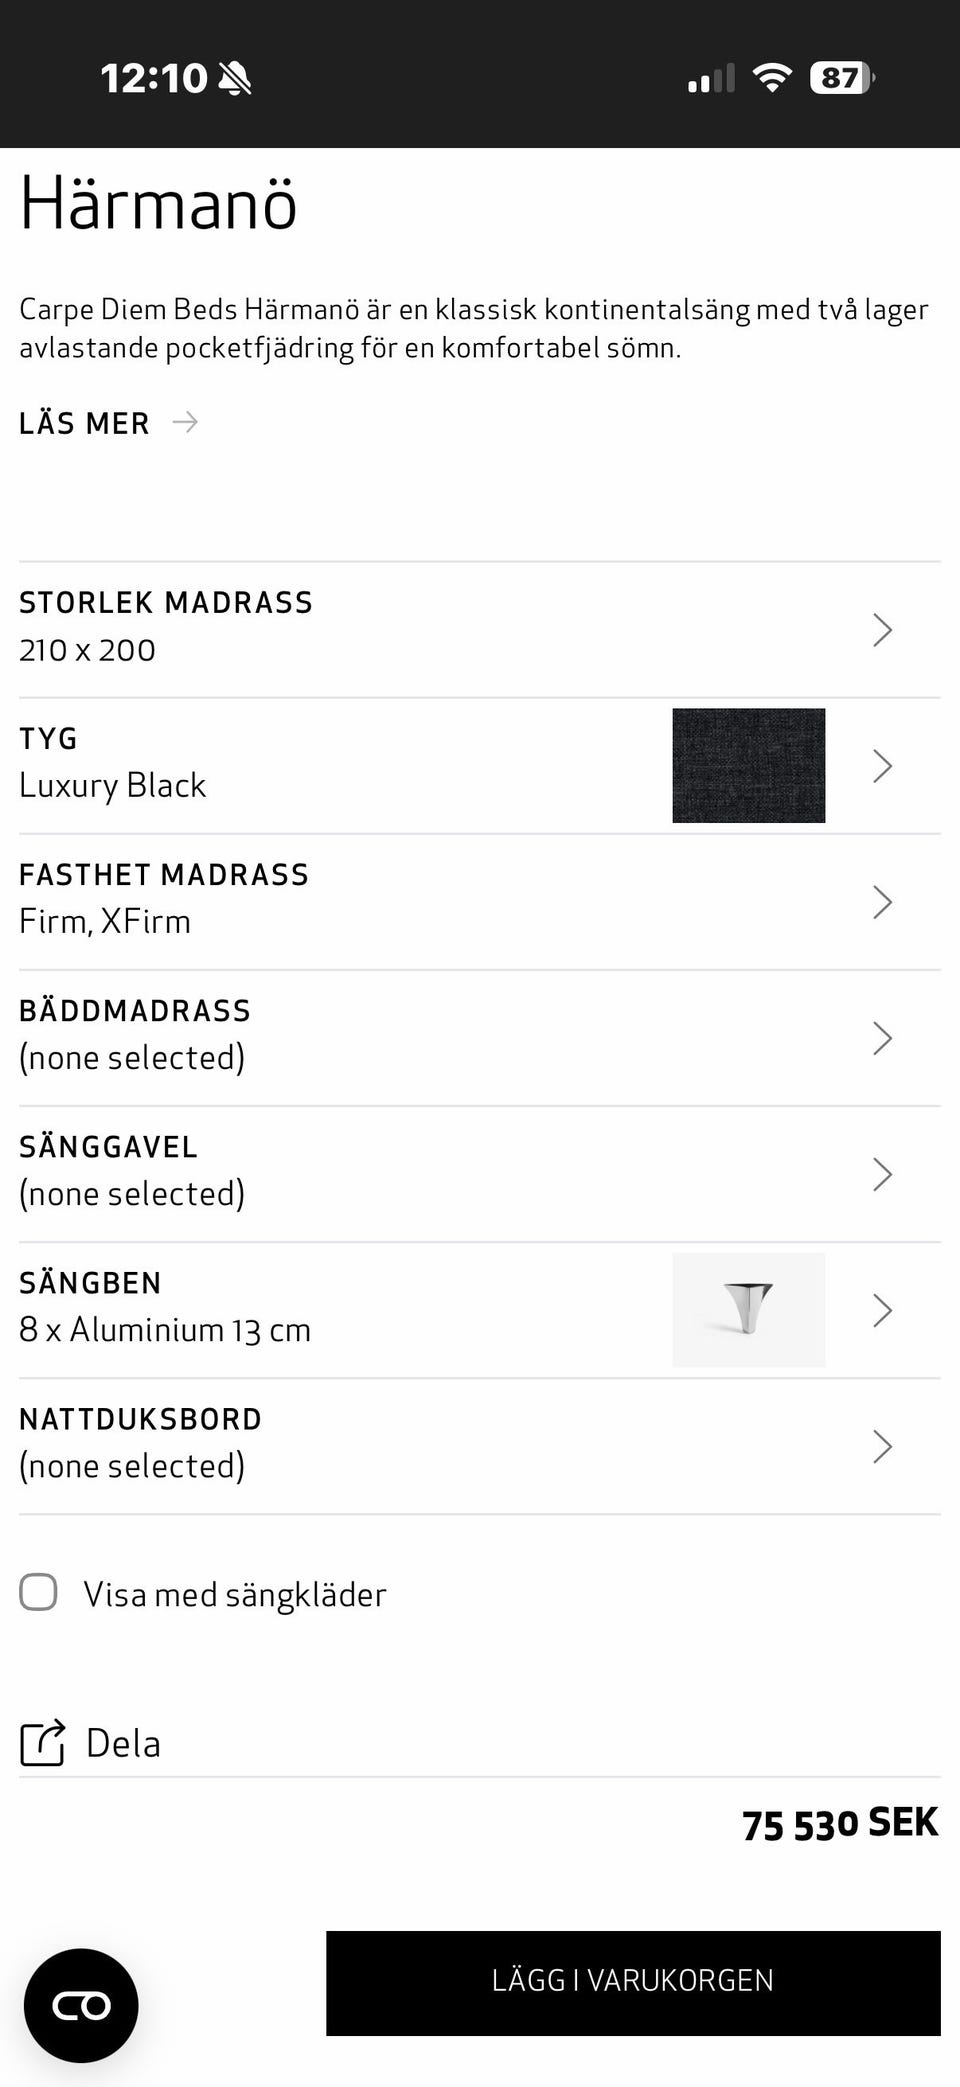The width and height of the screenshot is (960, 2087).
Task: Open the floating chat bubble icon
Action: (x=81, y=2005)
